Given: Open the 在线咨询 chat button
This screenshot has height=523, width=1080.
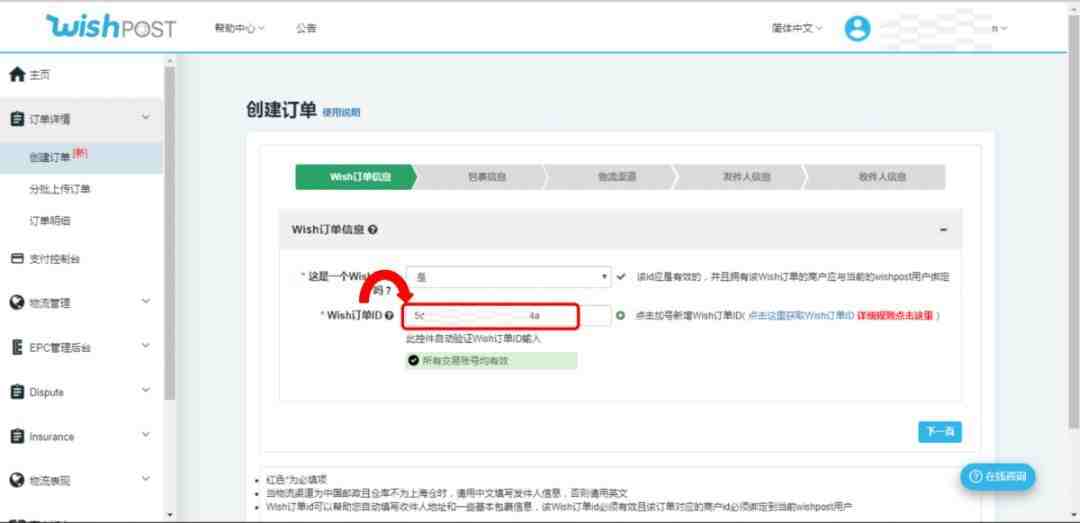Looking at the screenshot, I should 997,477.
